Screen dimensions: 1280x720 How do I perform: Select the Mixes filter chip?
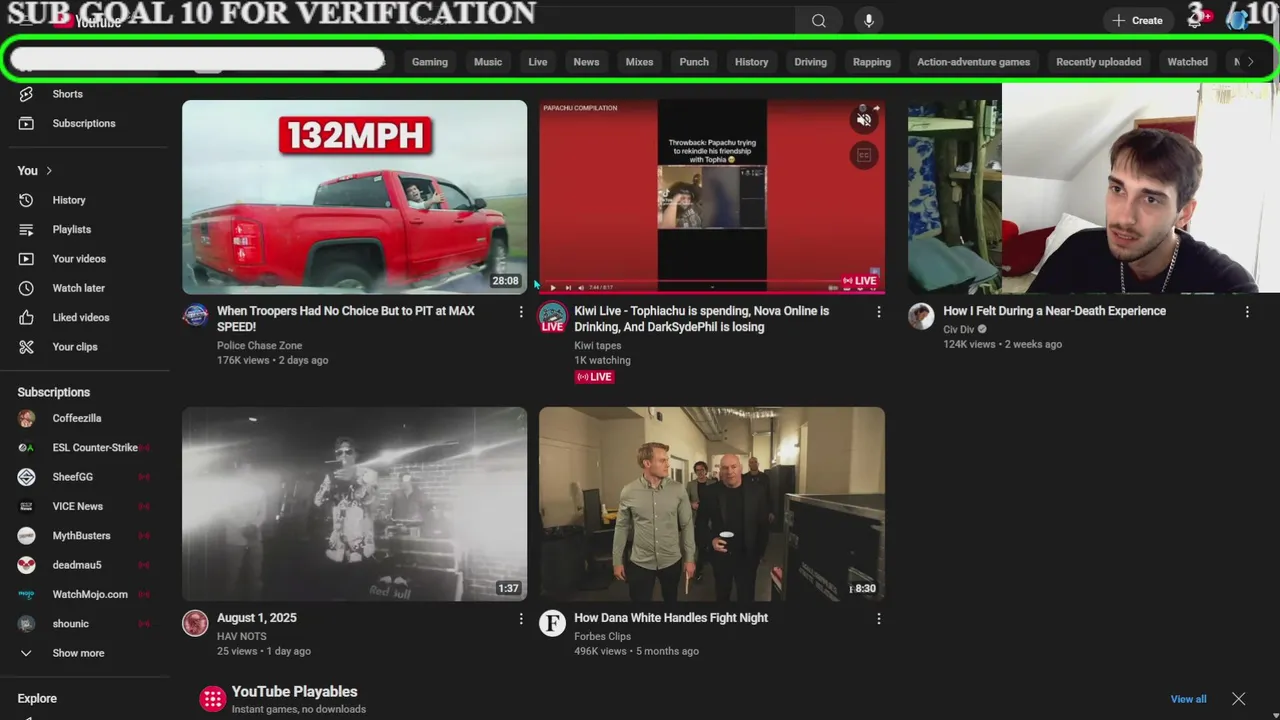point(639,62)
